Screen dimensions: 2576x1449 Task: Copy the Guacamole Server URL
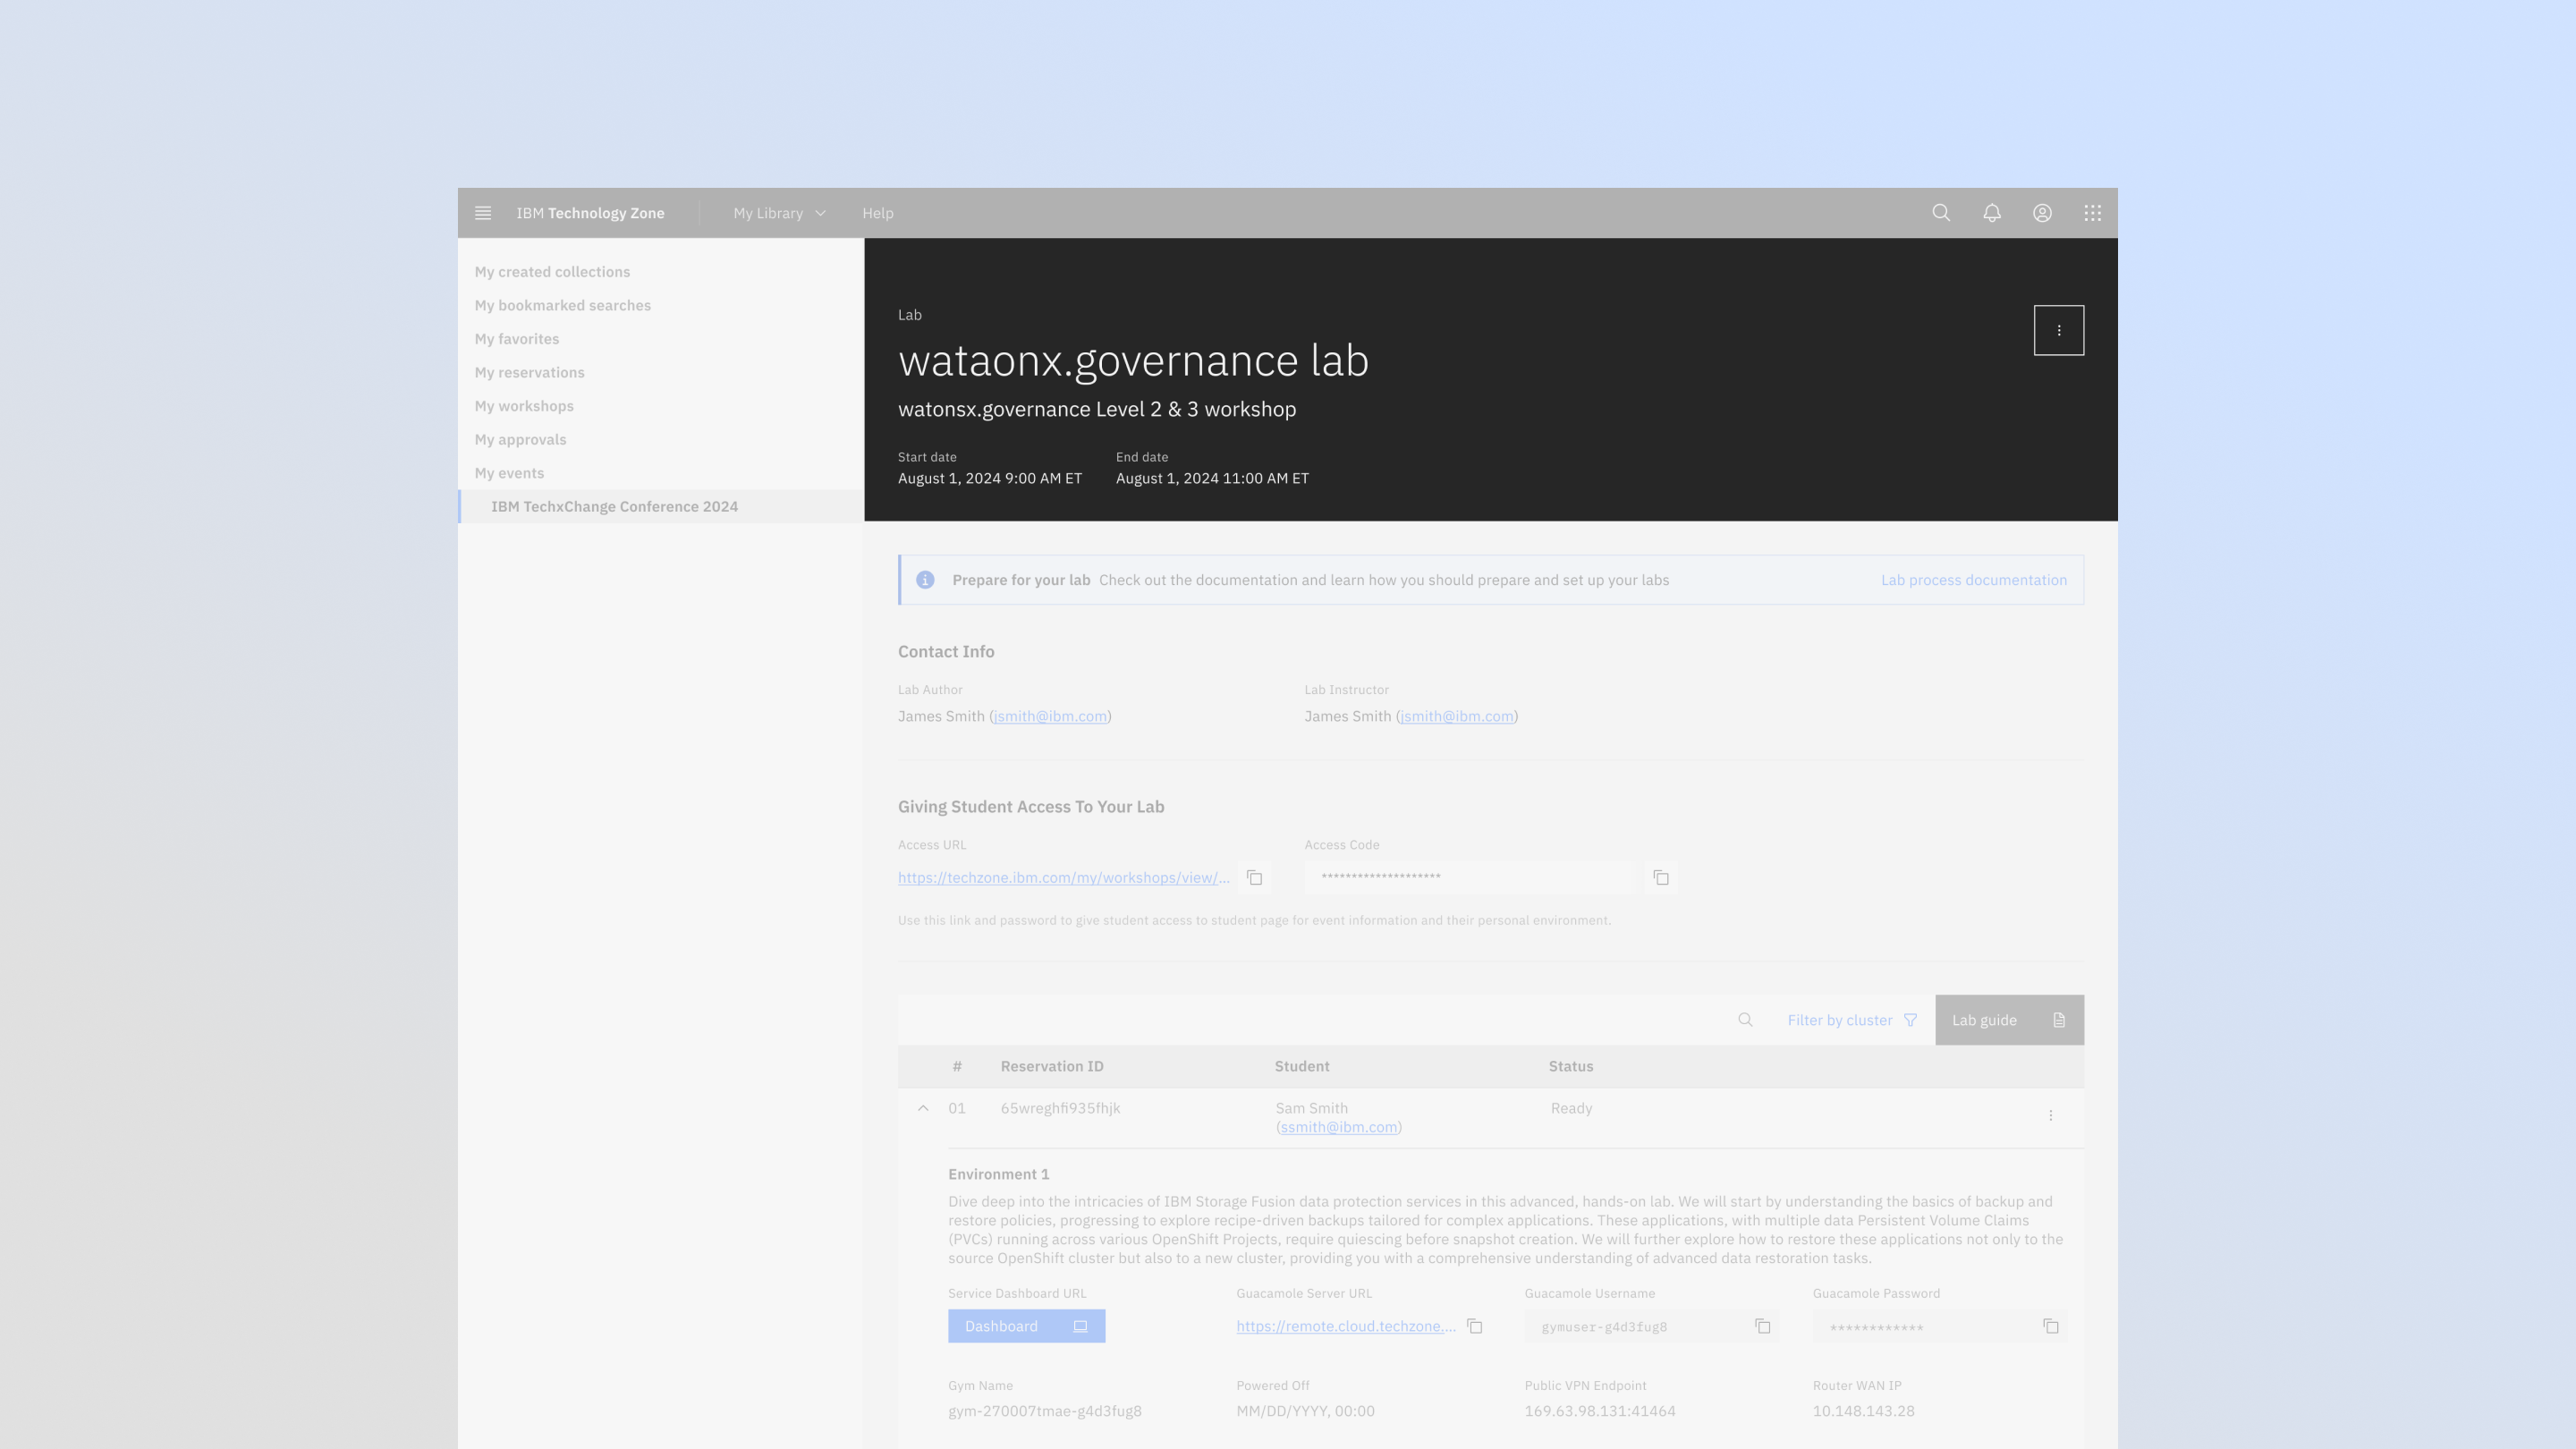[x=1474, y=1326]
